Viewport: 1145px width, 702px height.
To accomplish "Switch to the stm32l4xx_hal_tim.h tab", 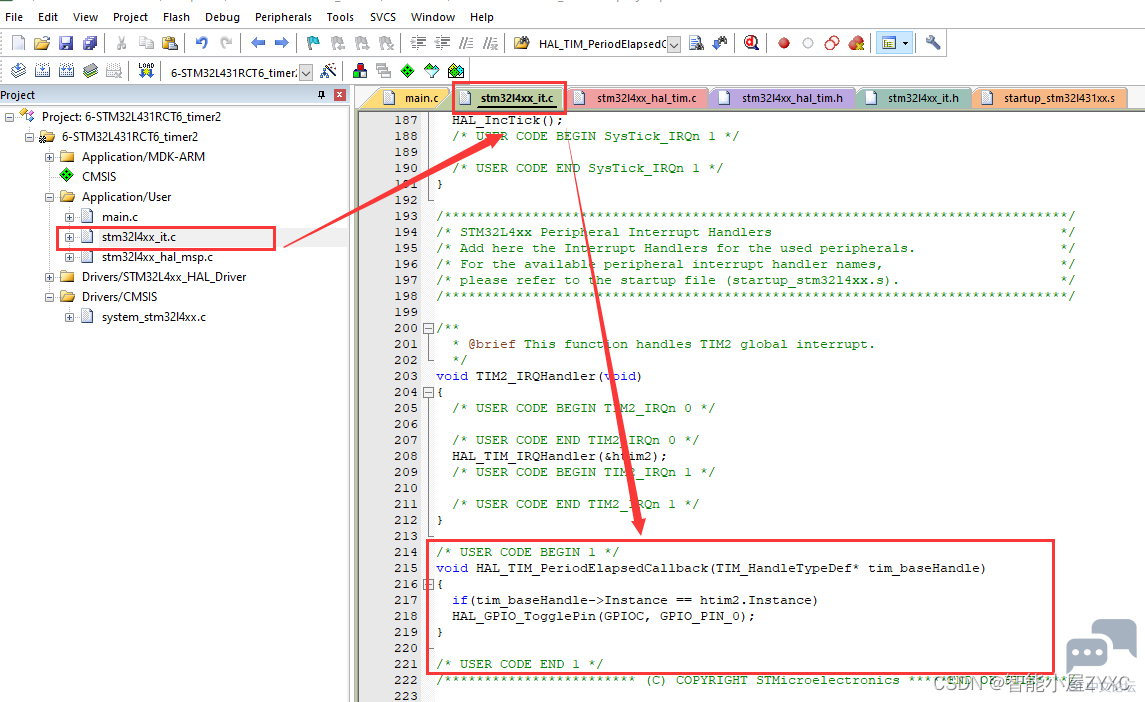I will [781, 98].
